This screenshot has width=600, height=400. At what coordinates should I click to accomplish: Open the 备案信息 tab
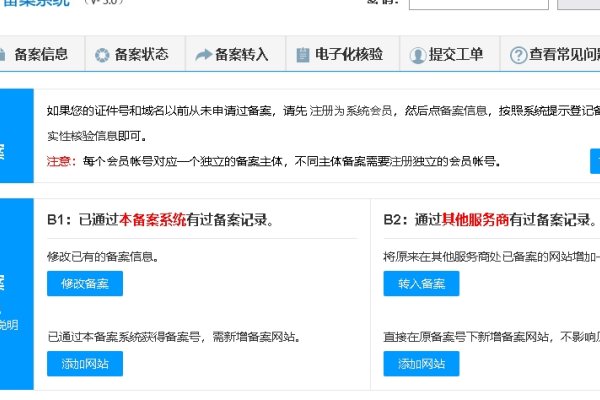point(40,54)
